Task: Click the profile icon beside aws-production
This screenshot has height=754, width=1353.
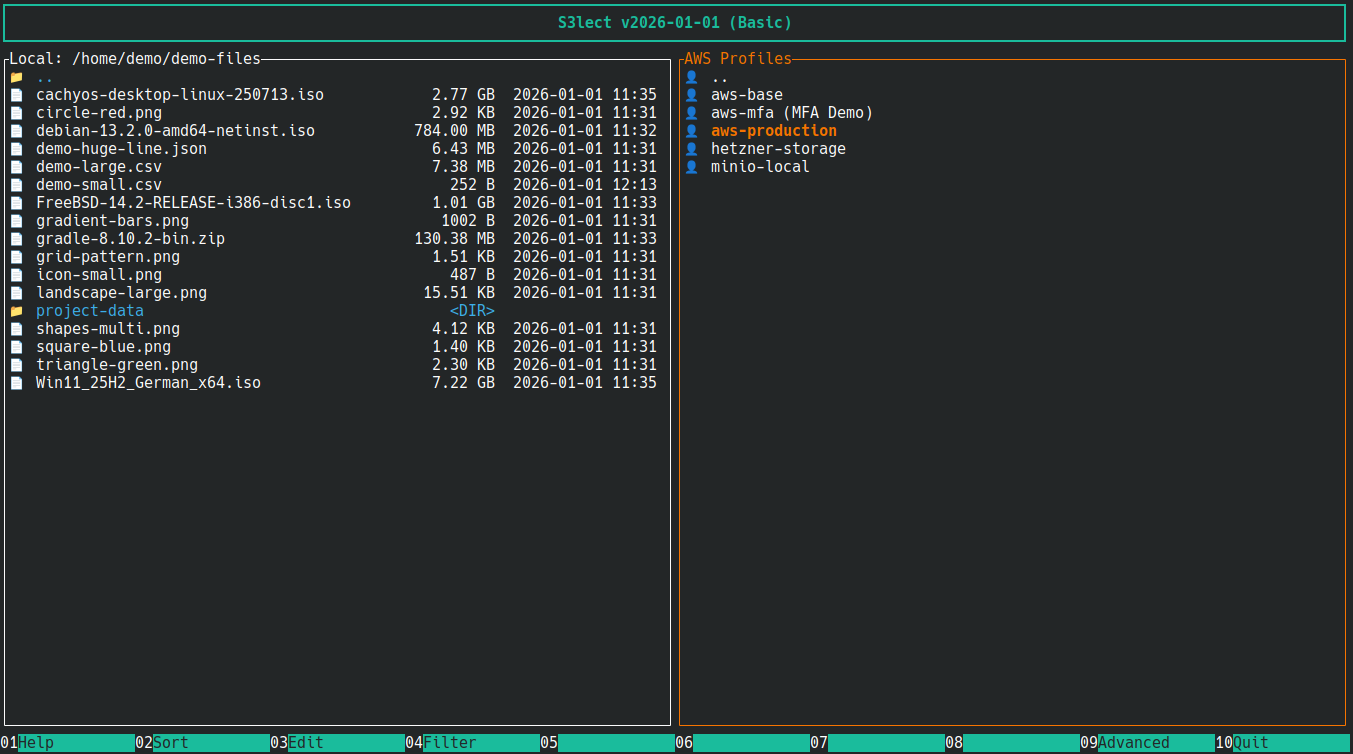Action: click(691, 130)
